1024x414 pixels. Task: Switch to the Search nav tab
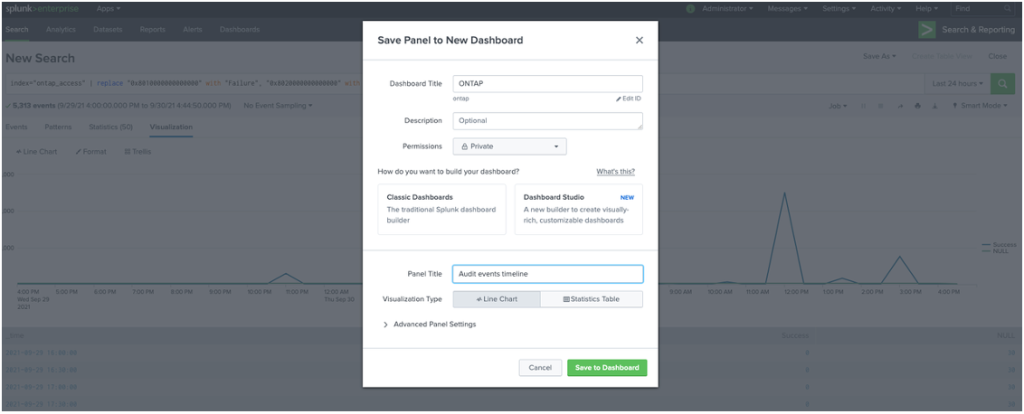tap(17, 30)
